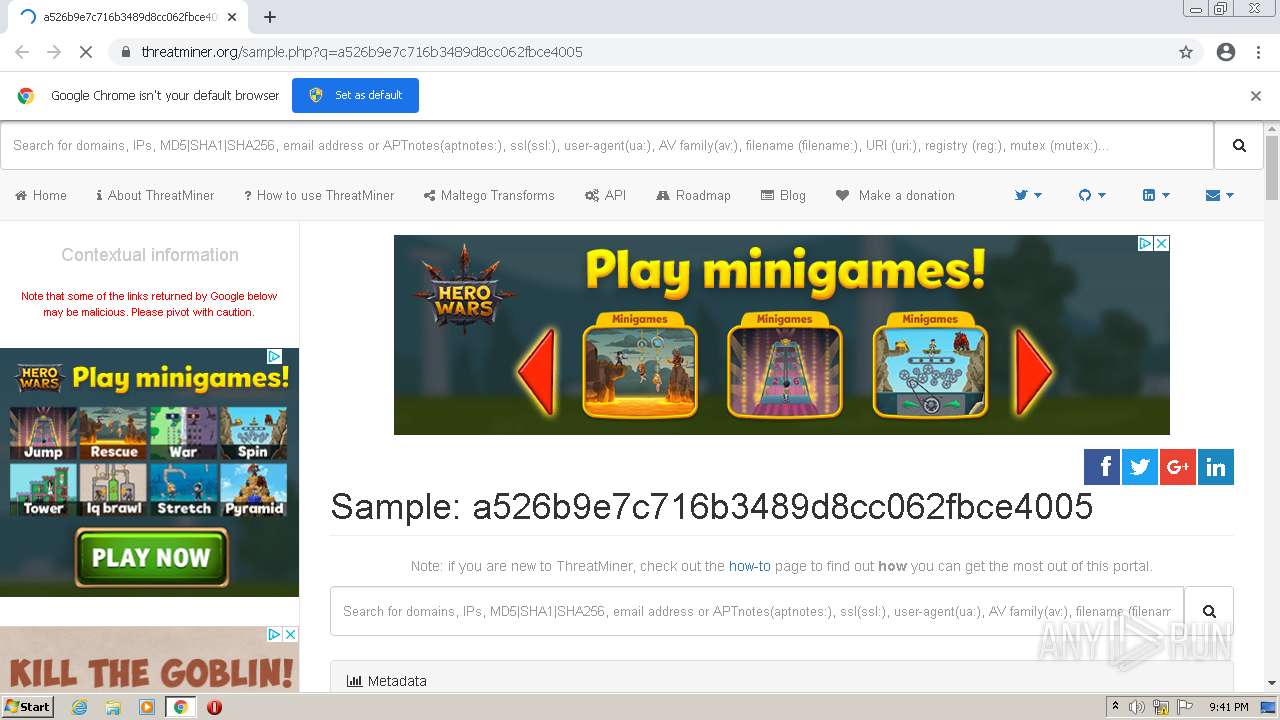
Task: Go forward in browser history
Action: tap(54, 52)
